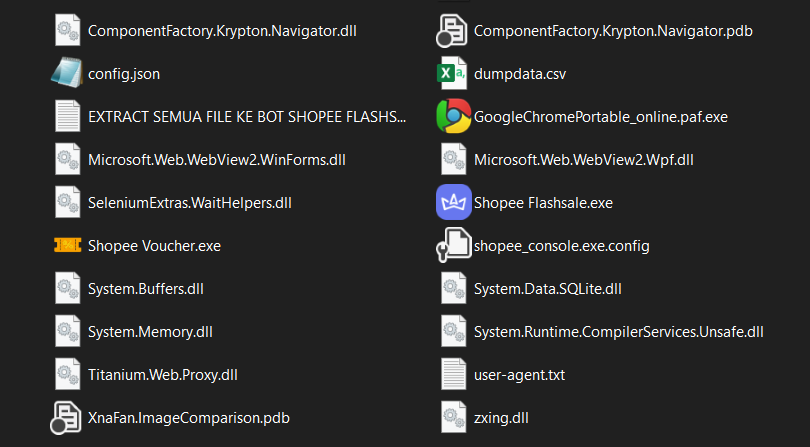Image resolution: width=810 pixels, height=447 pixels.
Task: Select the Titanium.Web.Proxy.dll file name
Action: [x=163, y=375]
